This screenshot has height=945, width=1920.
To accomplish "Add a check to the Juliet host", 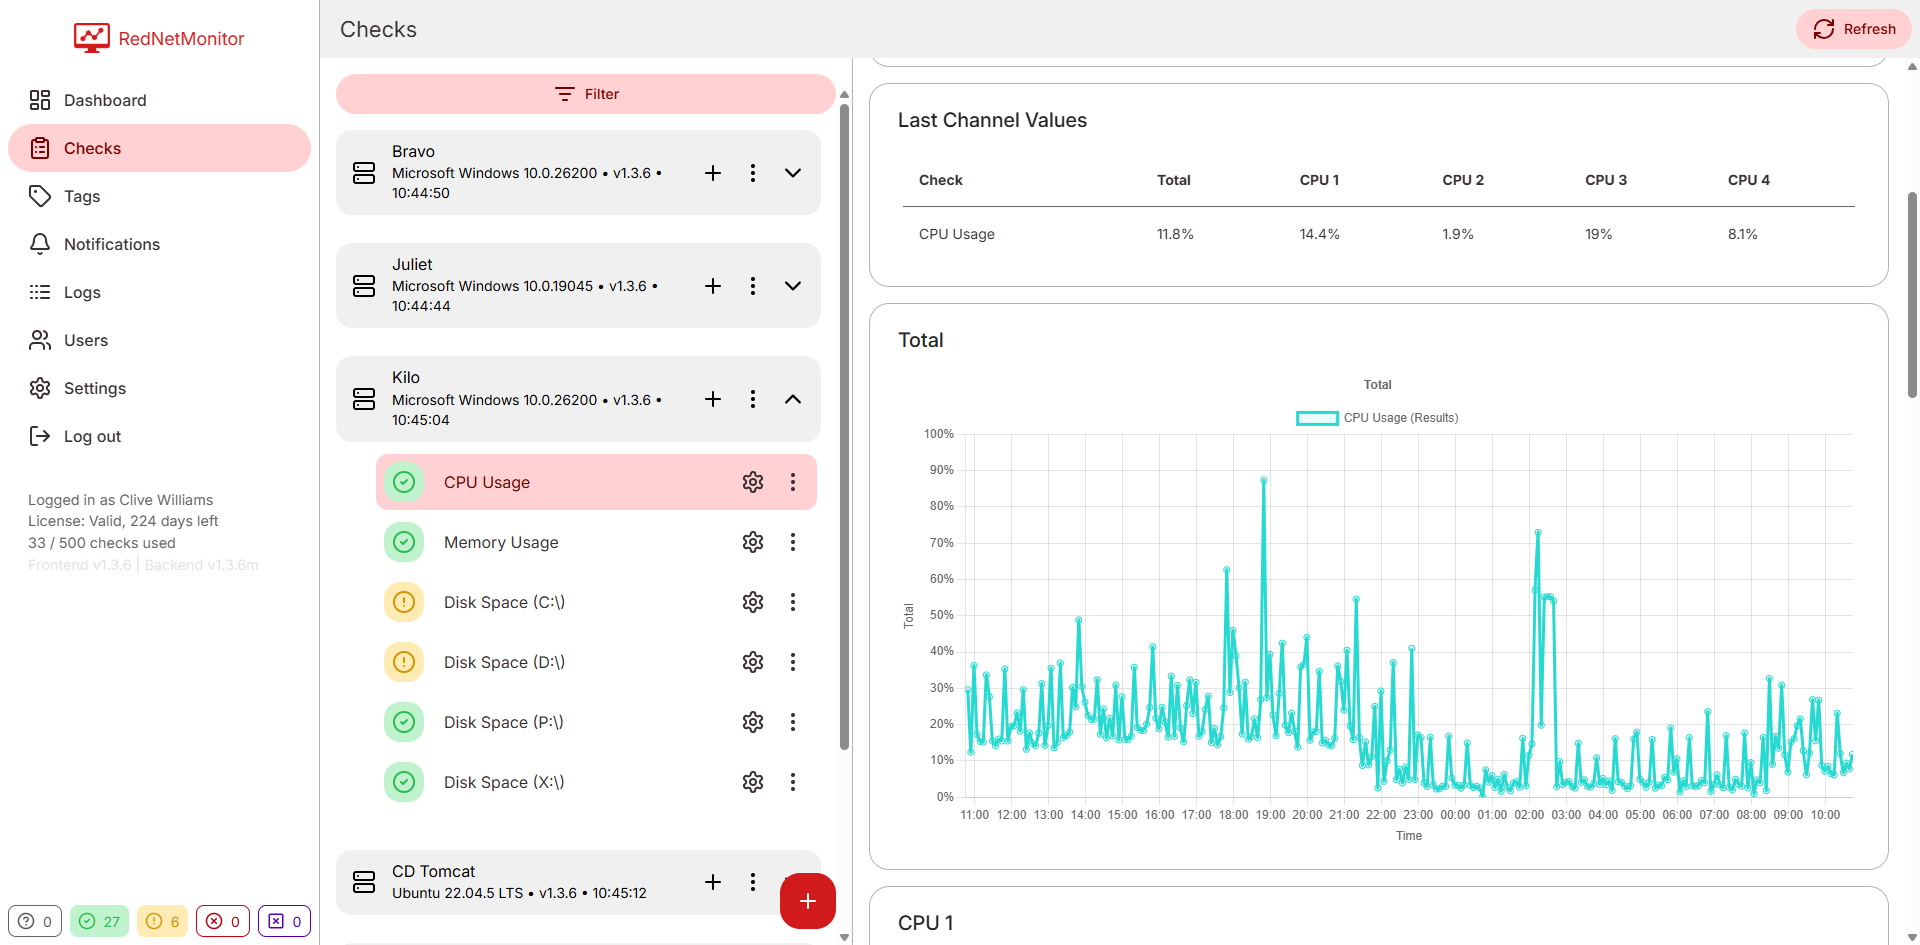I will pos(713,286).
